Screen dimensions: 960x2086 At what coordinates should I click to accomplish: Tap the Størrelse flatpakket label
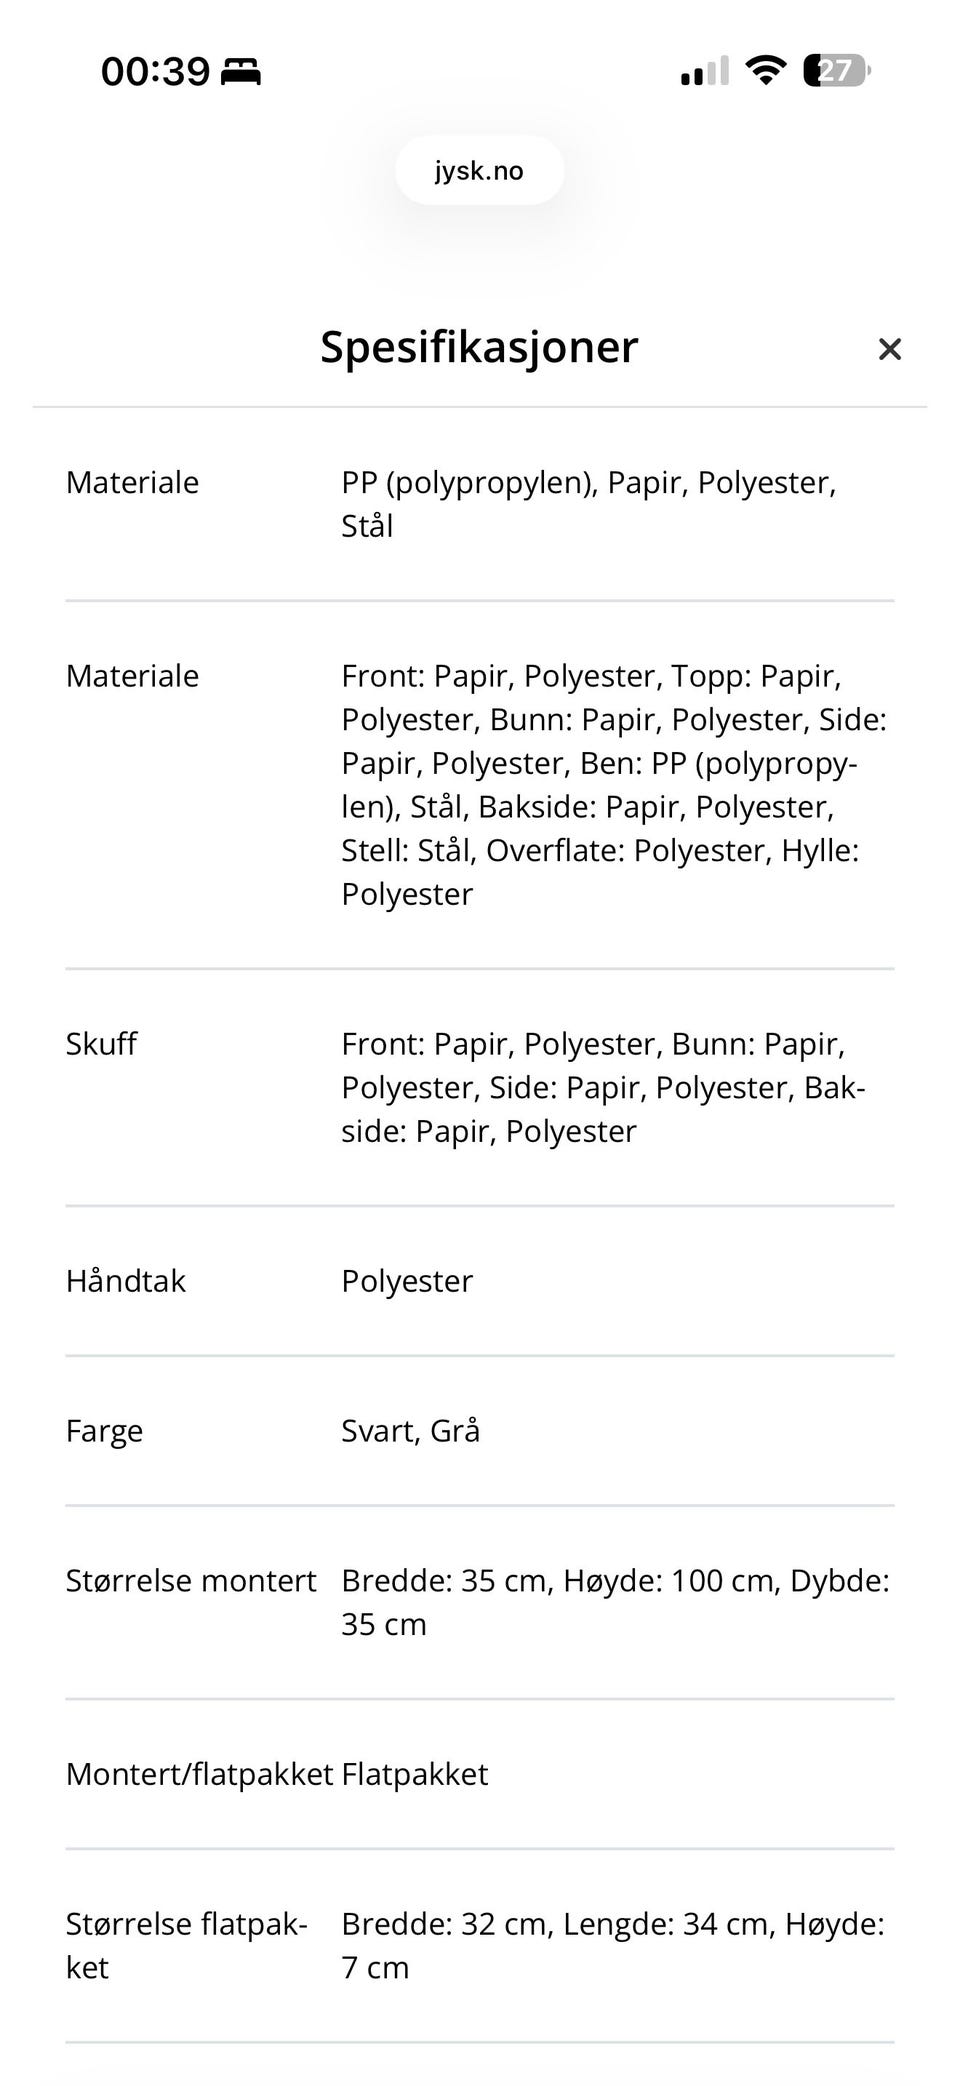[186, 1945]
